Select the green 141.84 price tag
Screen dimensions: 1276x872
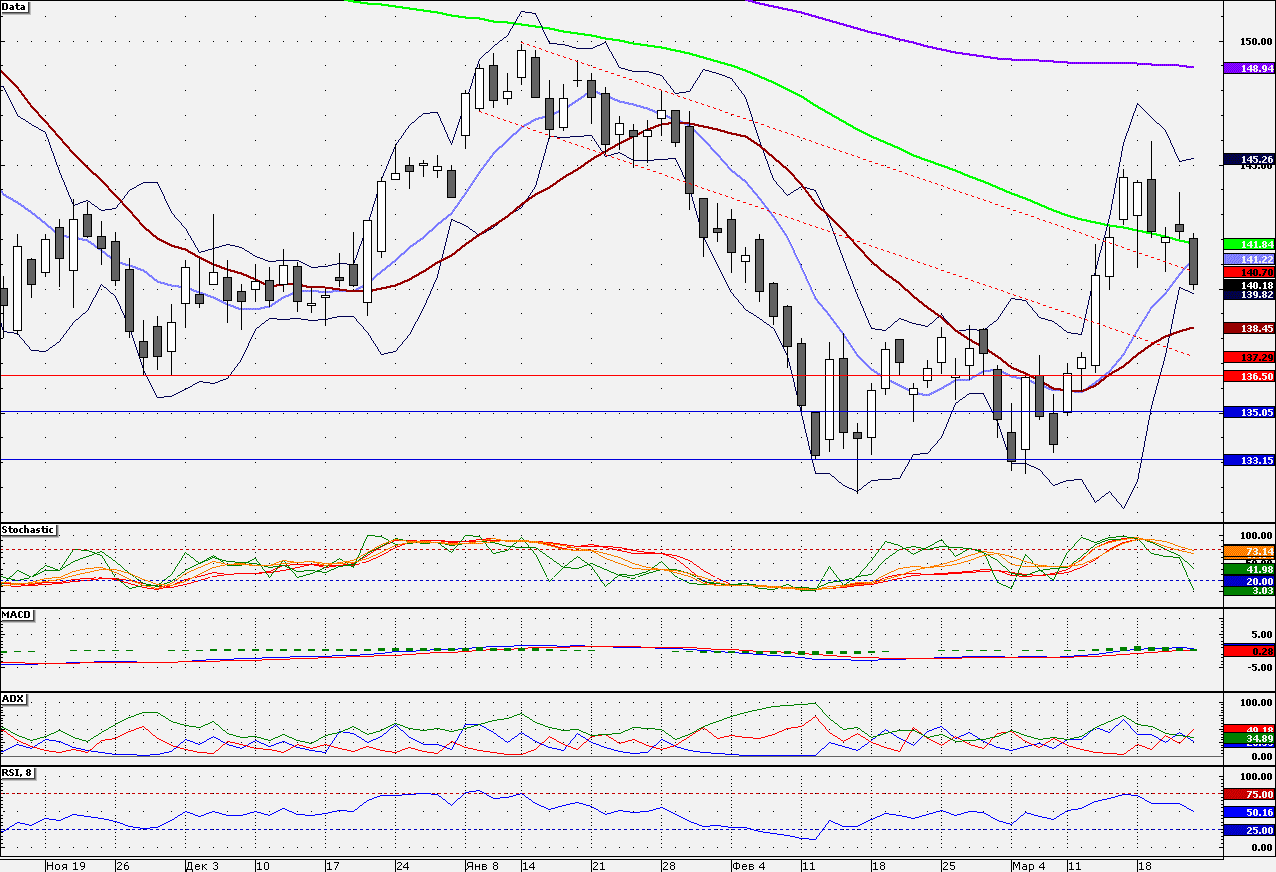coord(1248,245)
